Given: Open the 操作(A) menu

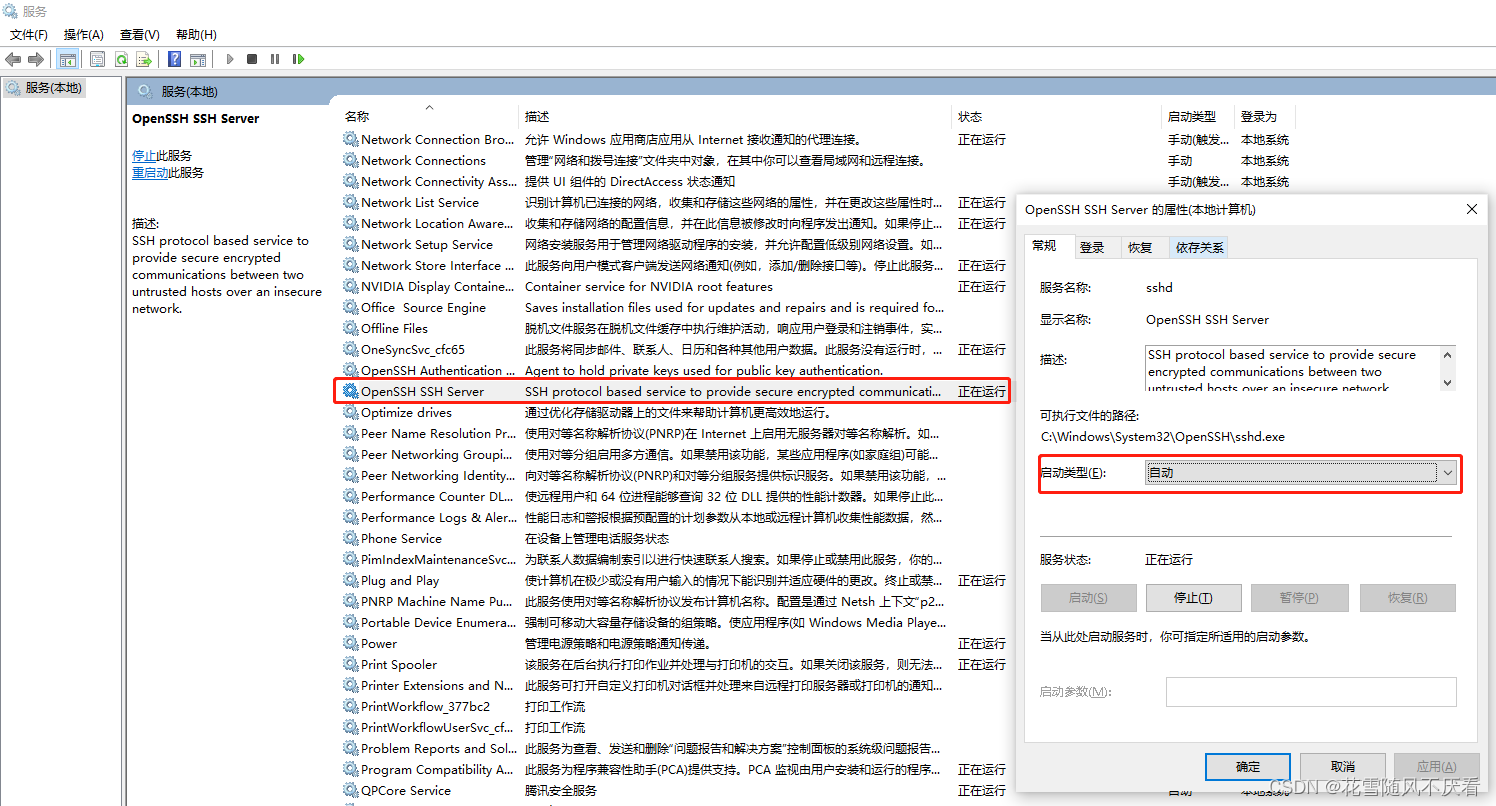Looking at the screenshot, I should pos(84,34).
